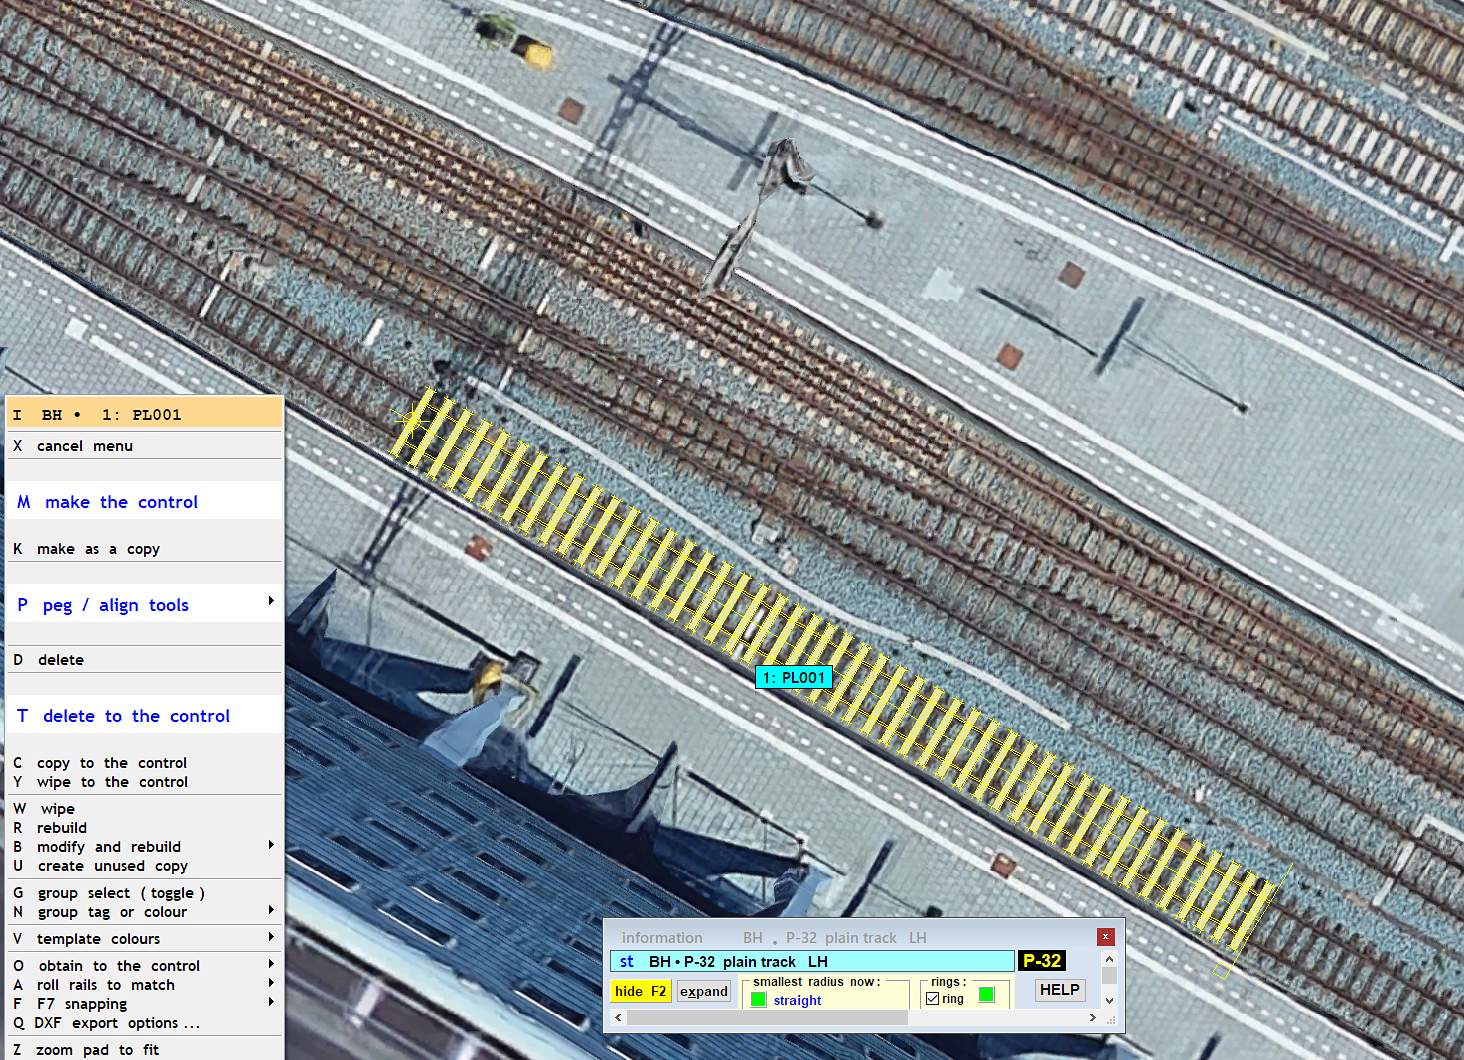This screenshot has height=1060, width=1464.
Task: Choose make as a copy
Action: pos(145,549)
